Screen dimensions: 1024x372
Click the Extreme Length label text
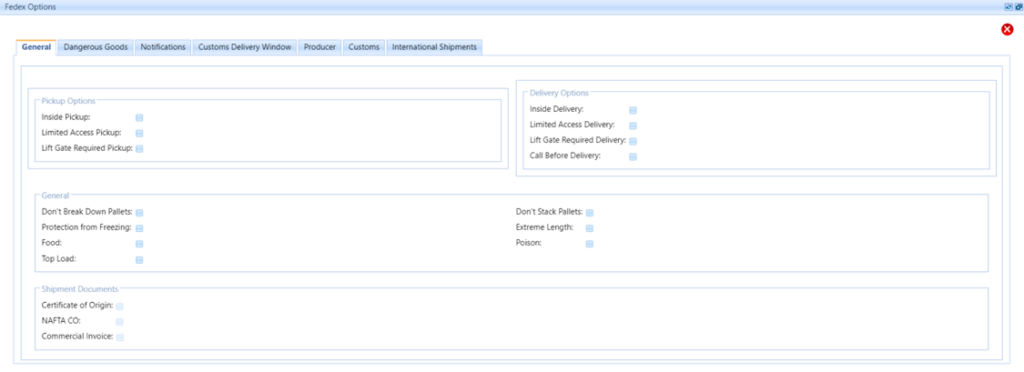click(545, 228)
